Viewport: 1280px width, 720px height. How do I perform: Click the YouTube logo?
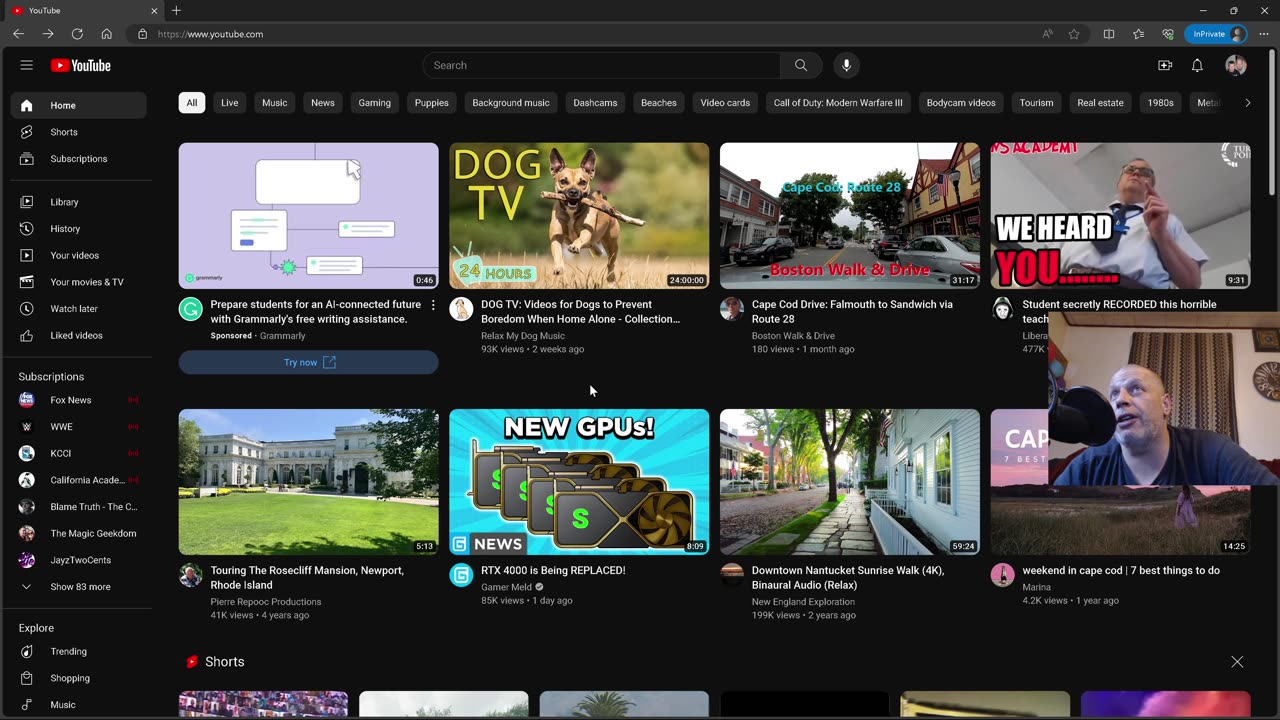point(81,65)
